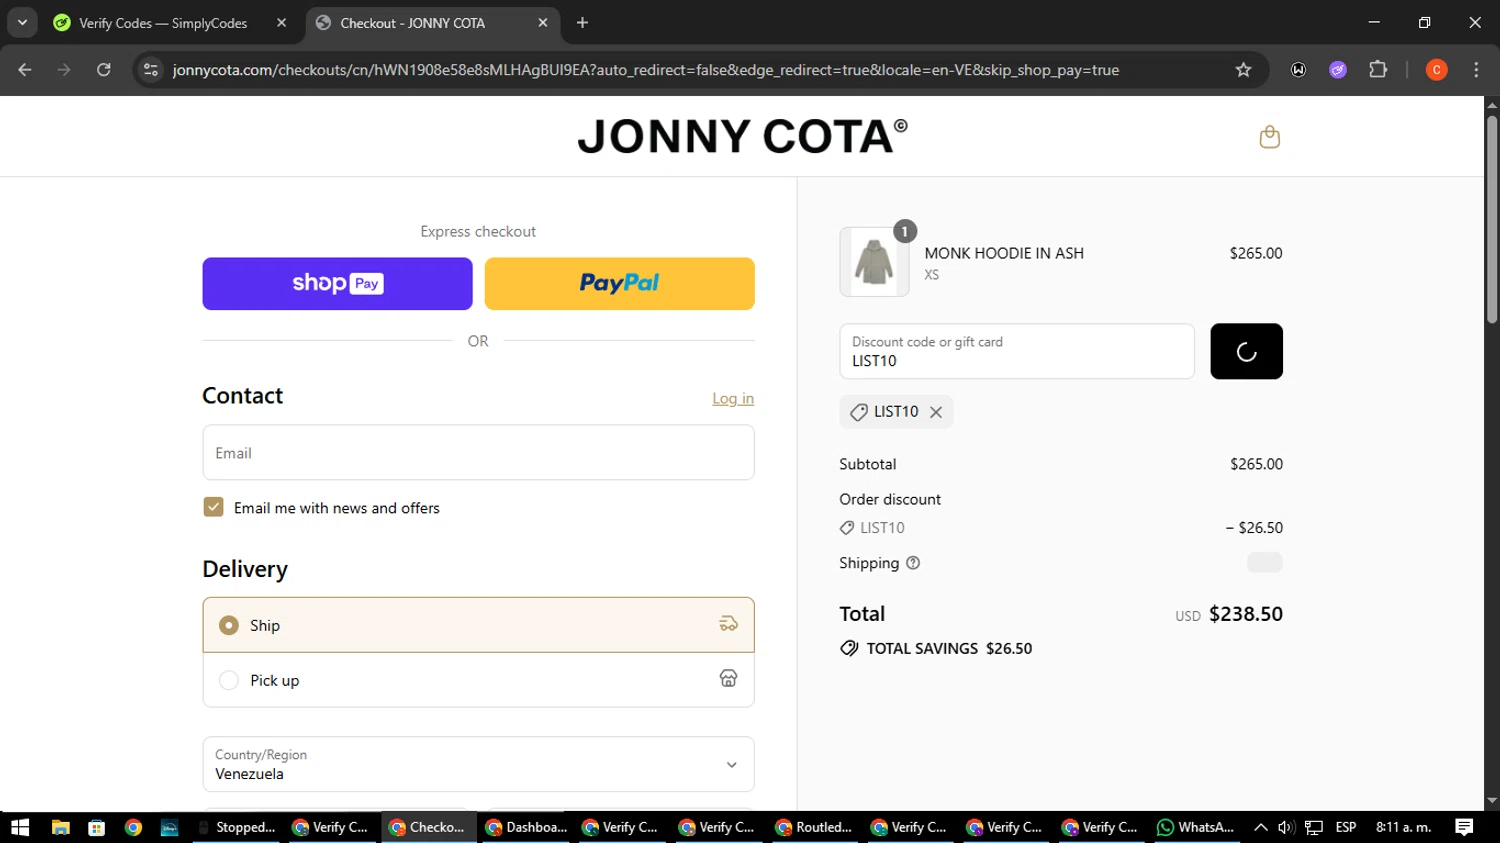Viewport: 1500px width, 843px height.
Task: Focus the Email input field
Action: [478, 452]
